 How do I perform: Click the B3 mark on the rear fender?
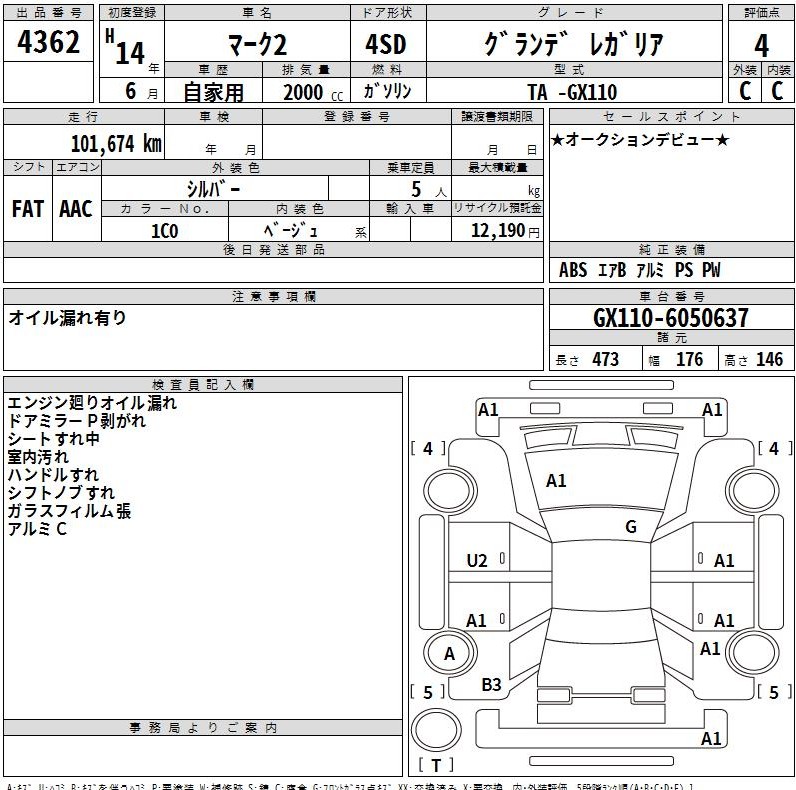click(491, 684)
